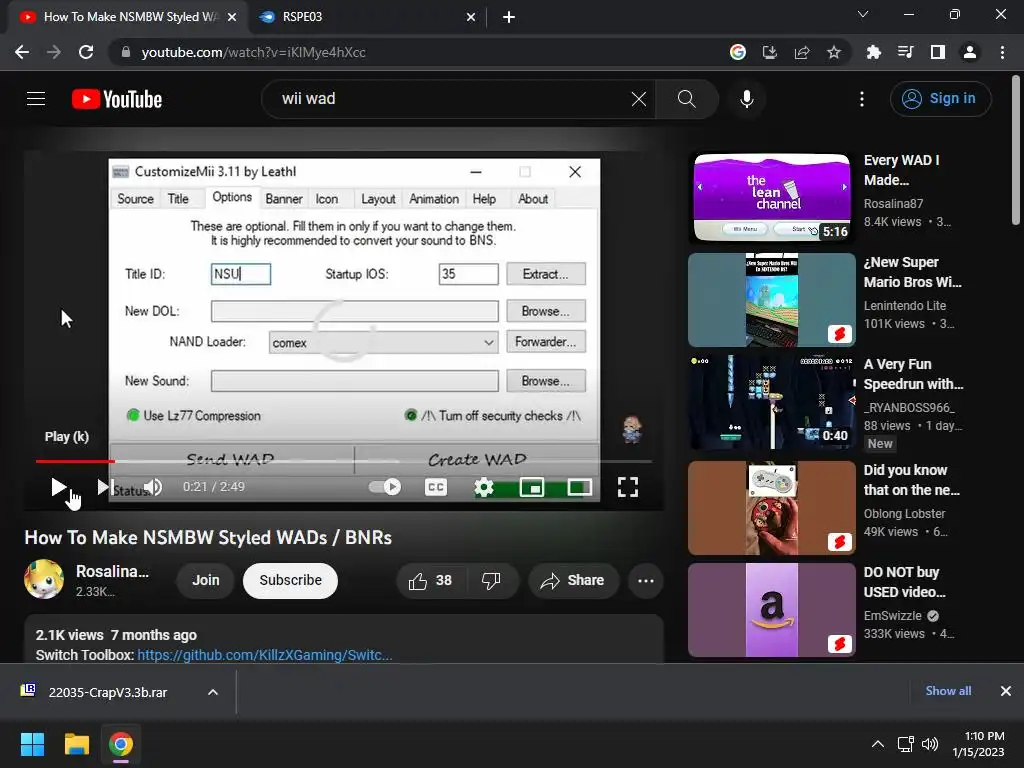Toggle browser side panel
The image size is (1024, 768).
click(x=938, y=52)
